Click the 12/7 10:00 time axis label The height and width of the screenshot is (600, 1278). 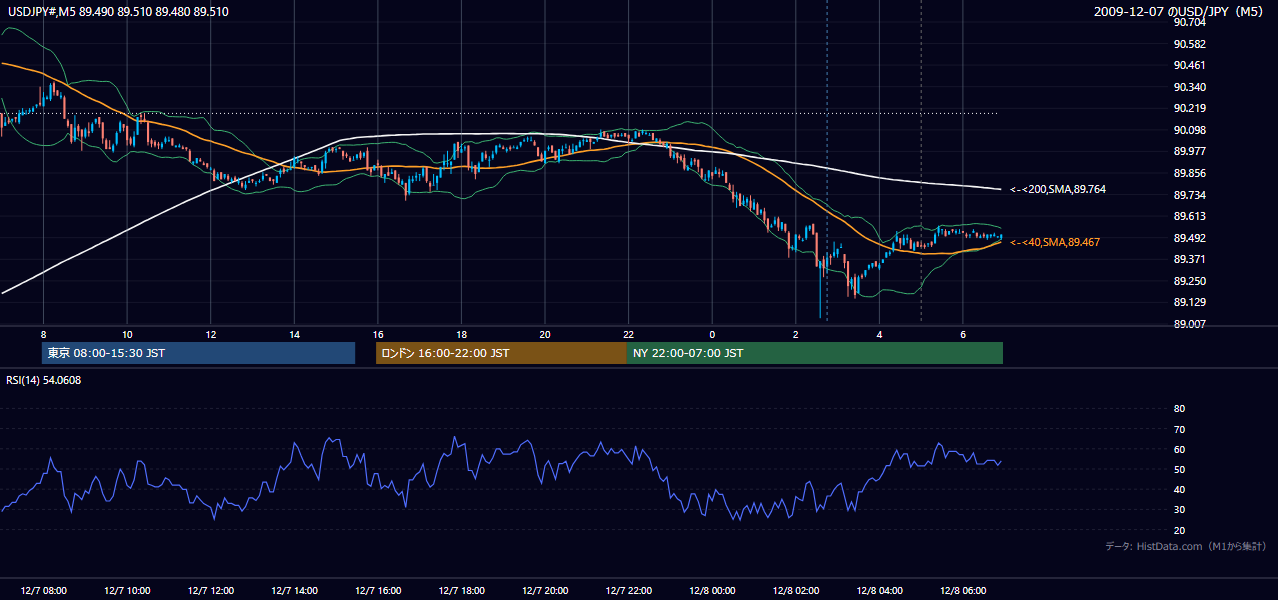126,590
